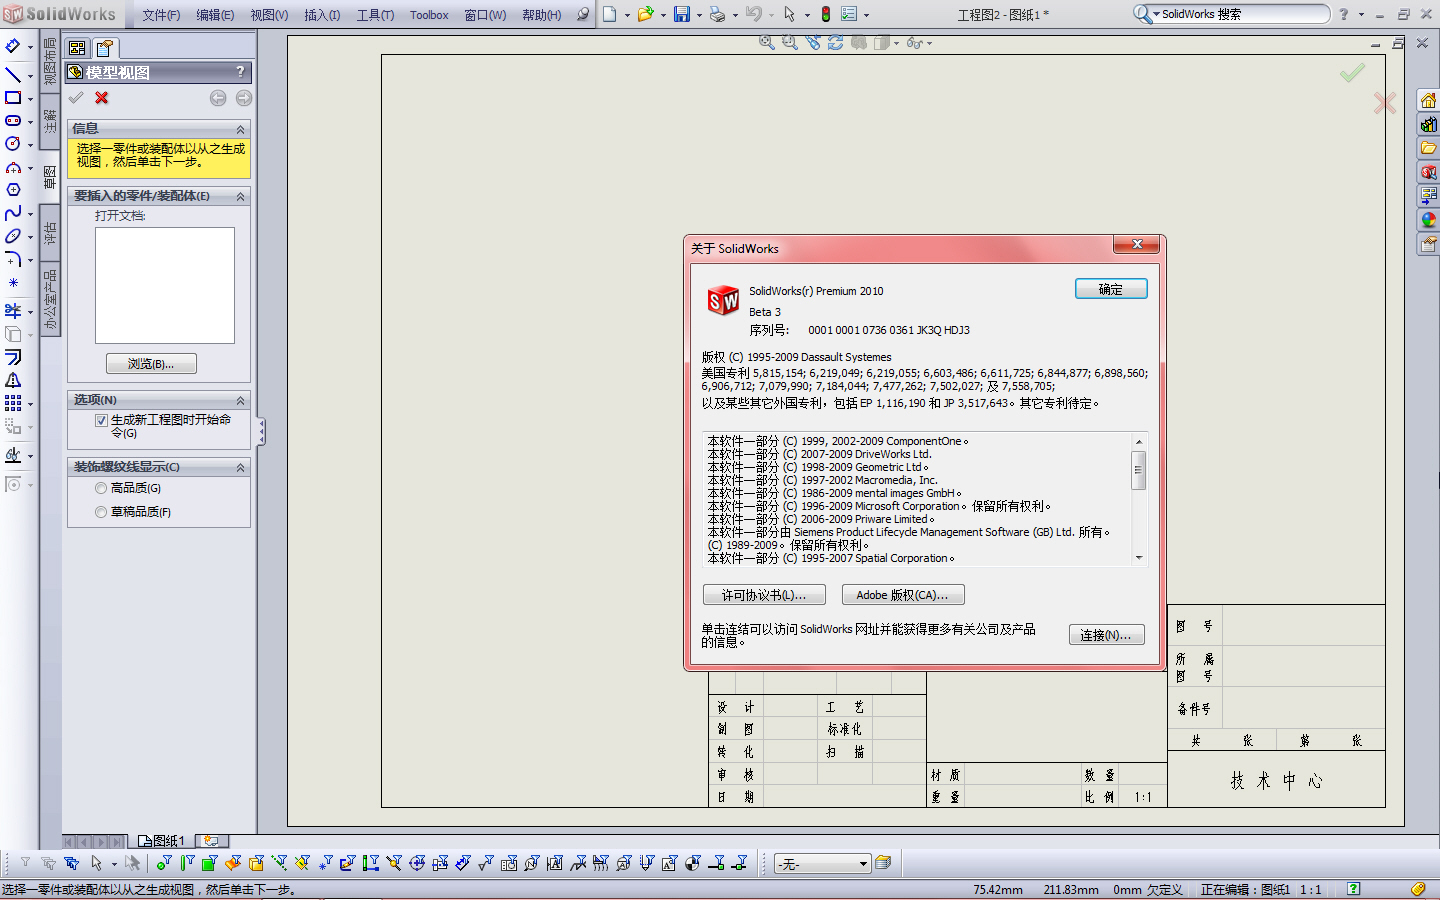
Task: Toggle start command when creating new drawing checkbox
Action: pyautogui.click(x=101, y=421)
